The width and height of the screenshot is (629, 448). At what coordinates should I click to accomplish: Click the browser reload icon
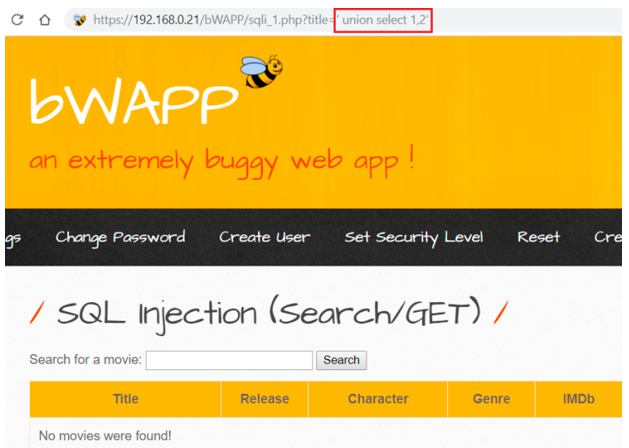point(17,20)
